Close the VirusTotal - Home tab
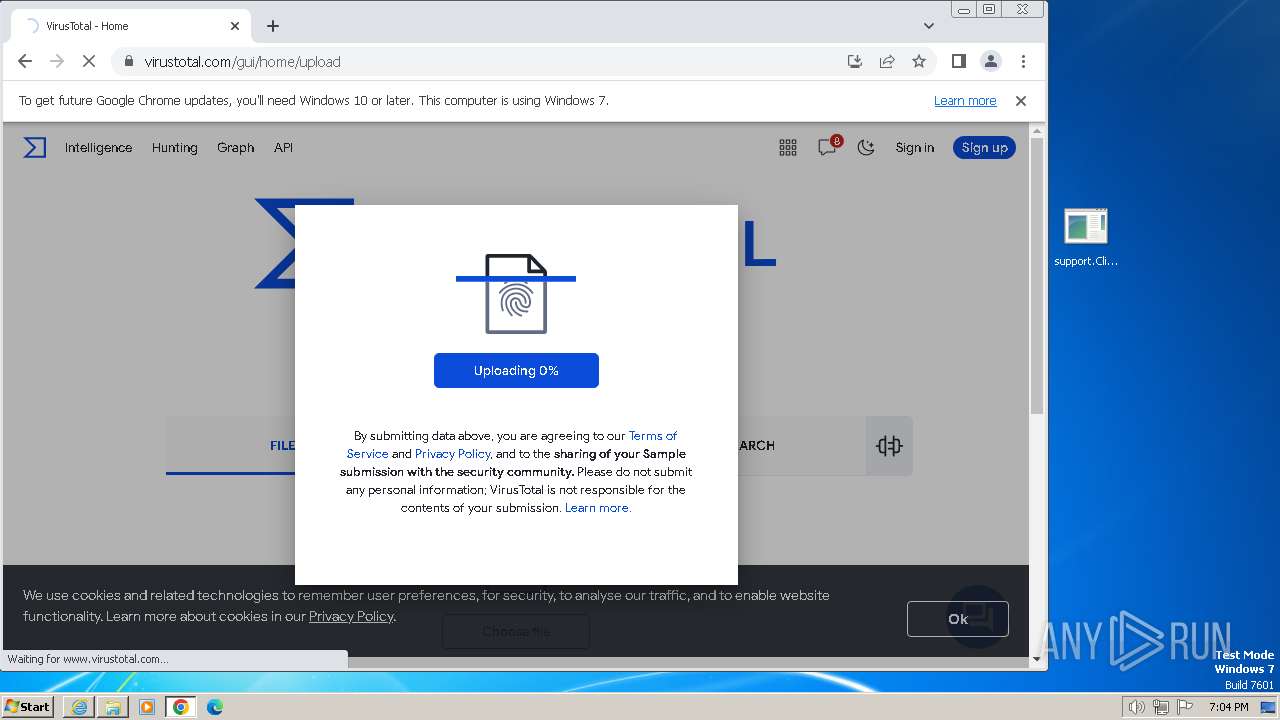The width and height of the screenshot is (1280, 720). point(235,26)
